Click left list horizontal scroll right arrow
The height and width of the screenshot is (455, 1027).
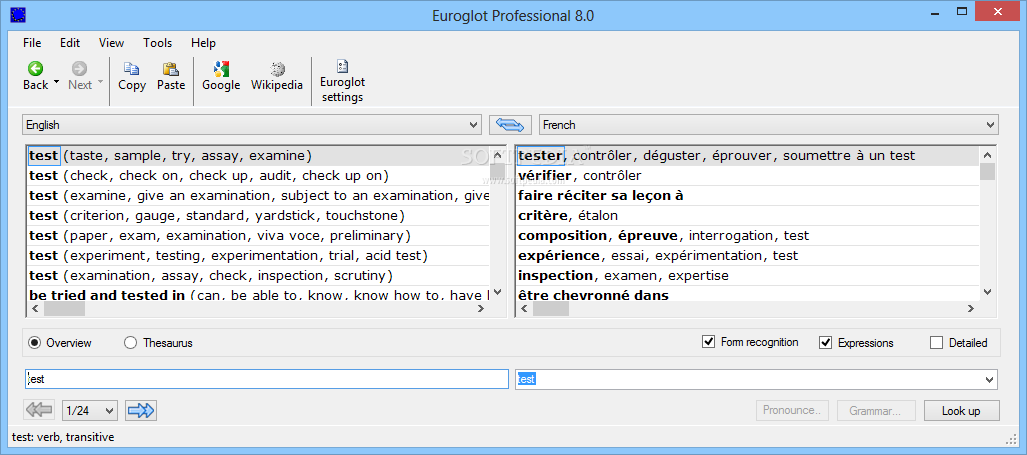pos(481,309)
